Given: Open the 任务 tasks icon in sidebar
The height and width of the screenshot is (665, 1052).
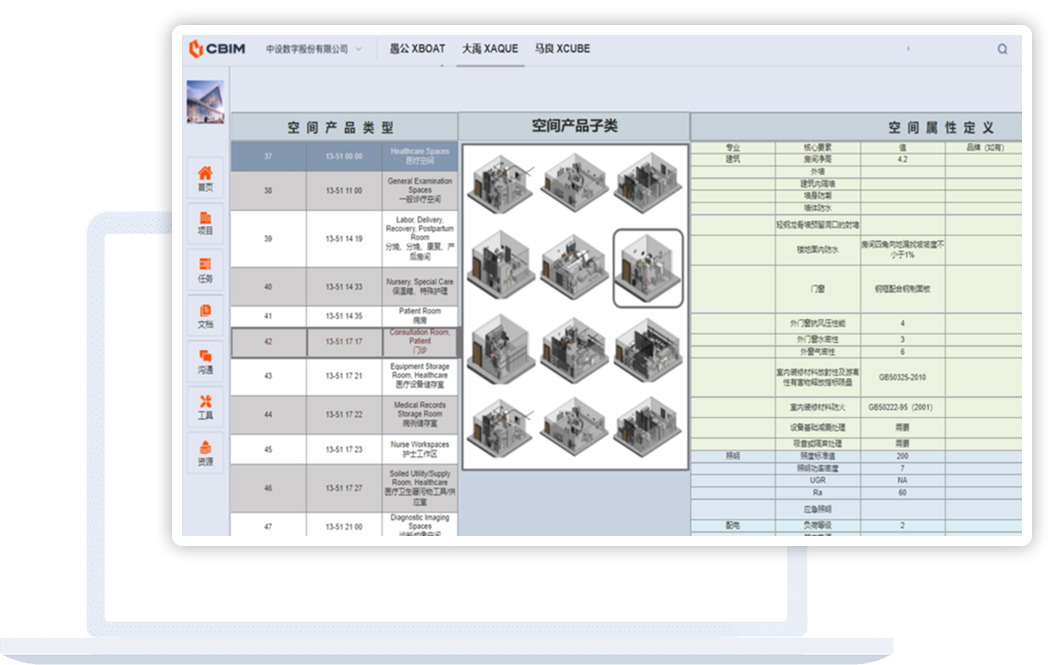Looking at the screenshot, I should [205, 270].
